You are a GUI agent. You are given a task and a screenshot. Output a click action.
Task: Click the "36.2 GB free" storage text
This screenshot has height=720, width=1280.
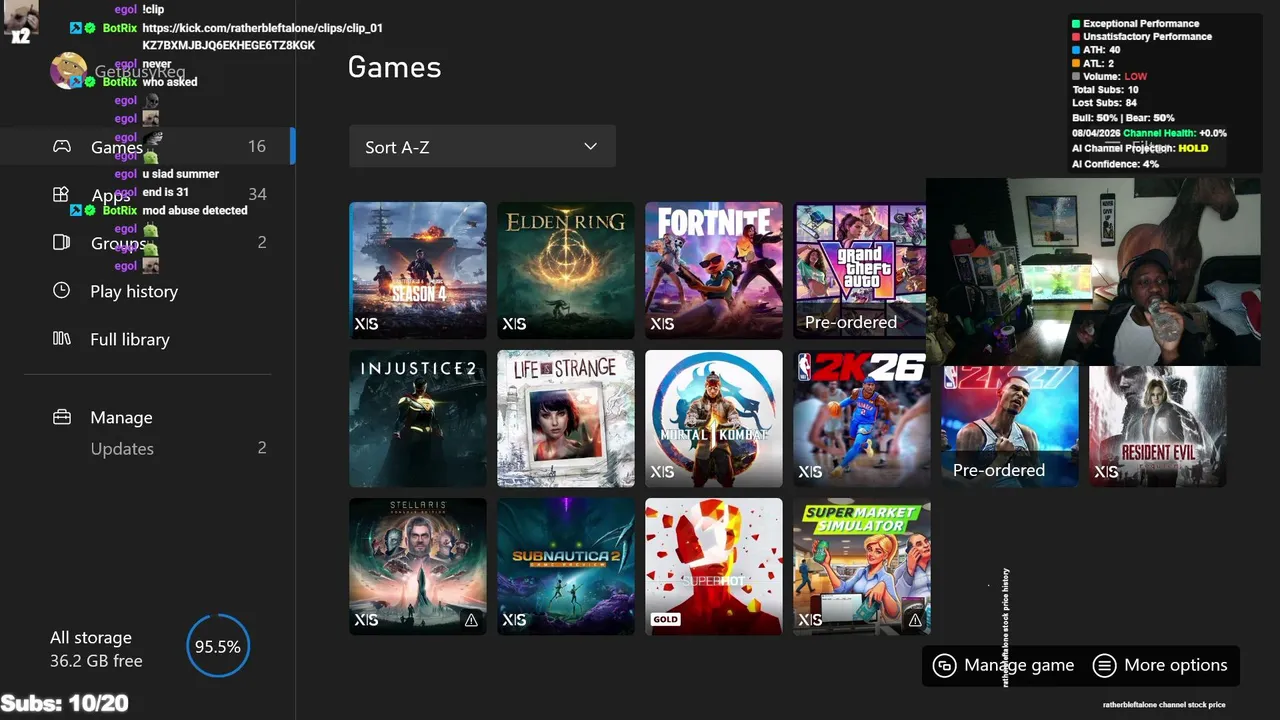[96, 661]
